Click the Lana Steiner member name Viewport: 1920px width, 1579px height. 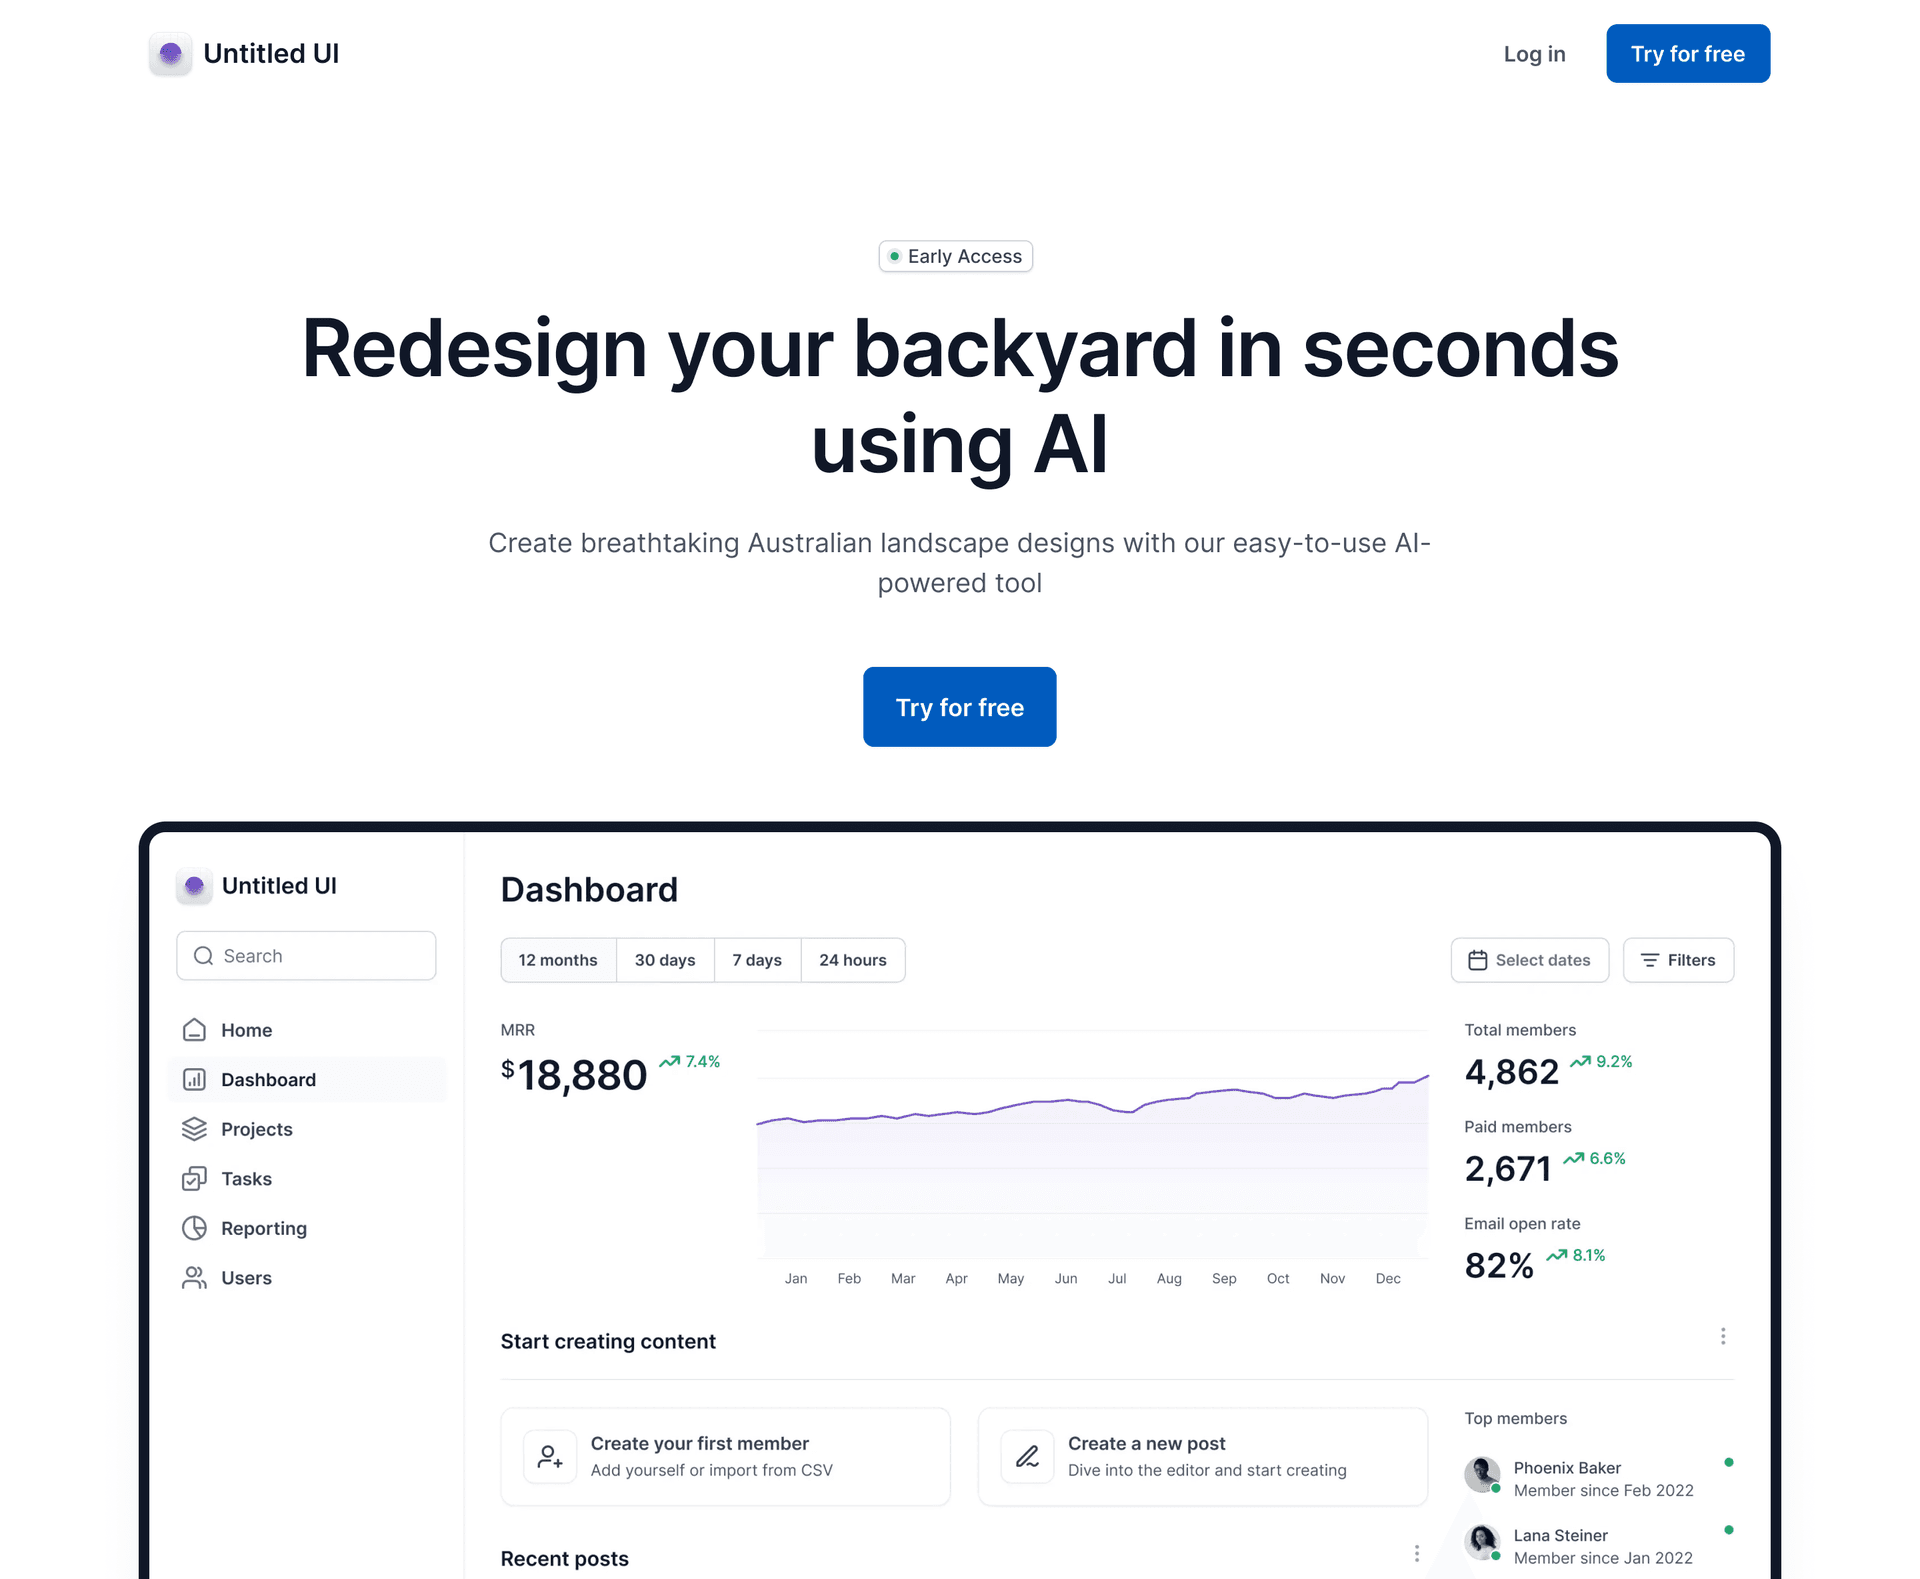(1560, 1536)
